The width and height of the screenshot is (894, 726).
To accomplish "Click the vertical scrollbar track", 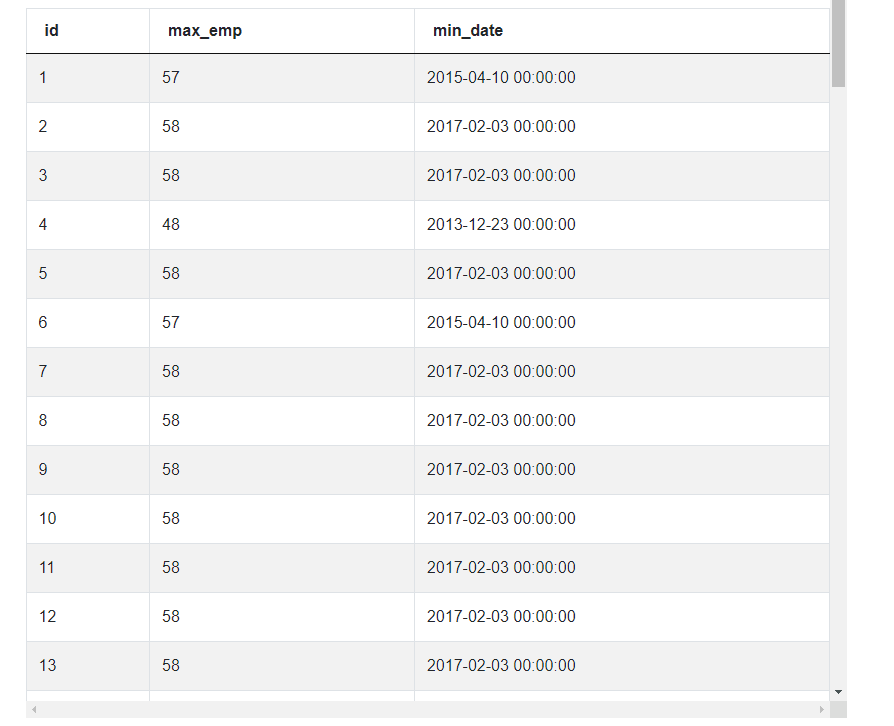I will 839,400.
